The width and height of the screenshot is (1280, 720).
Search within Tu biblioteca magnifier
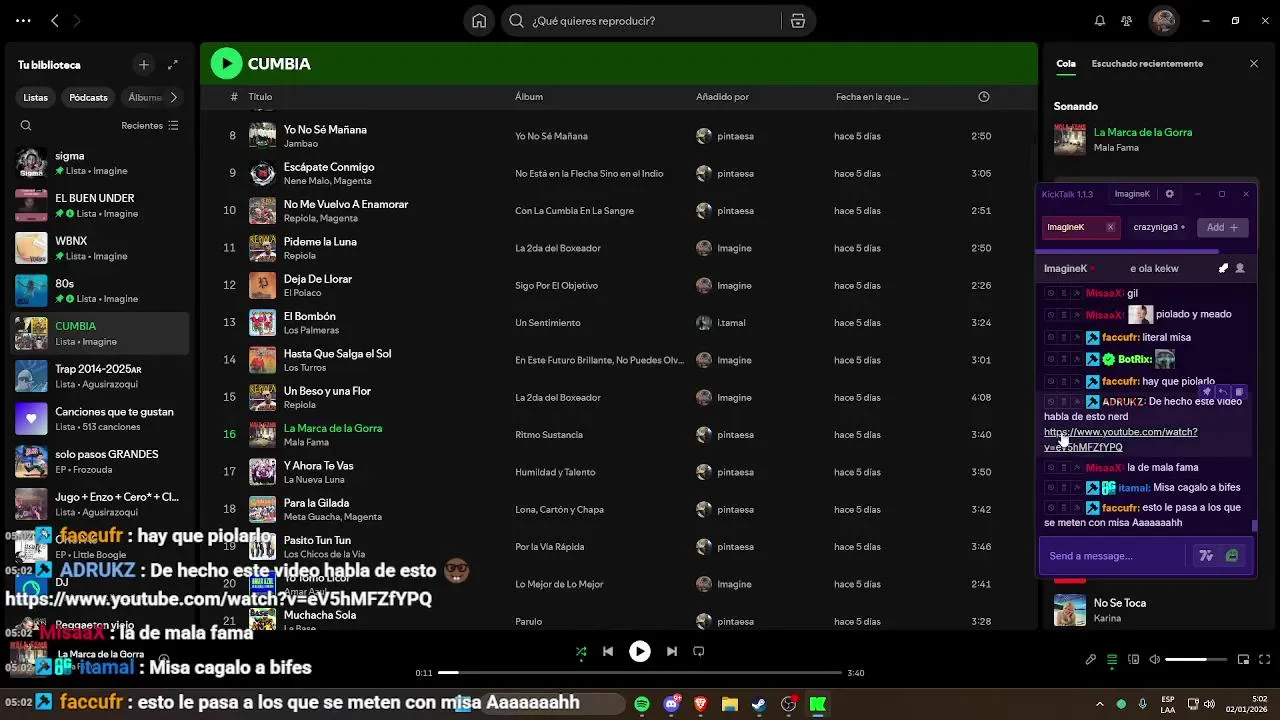point(26,126)
